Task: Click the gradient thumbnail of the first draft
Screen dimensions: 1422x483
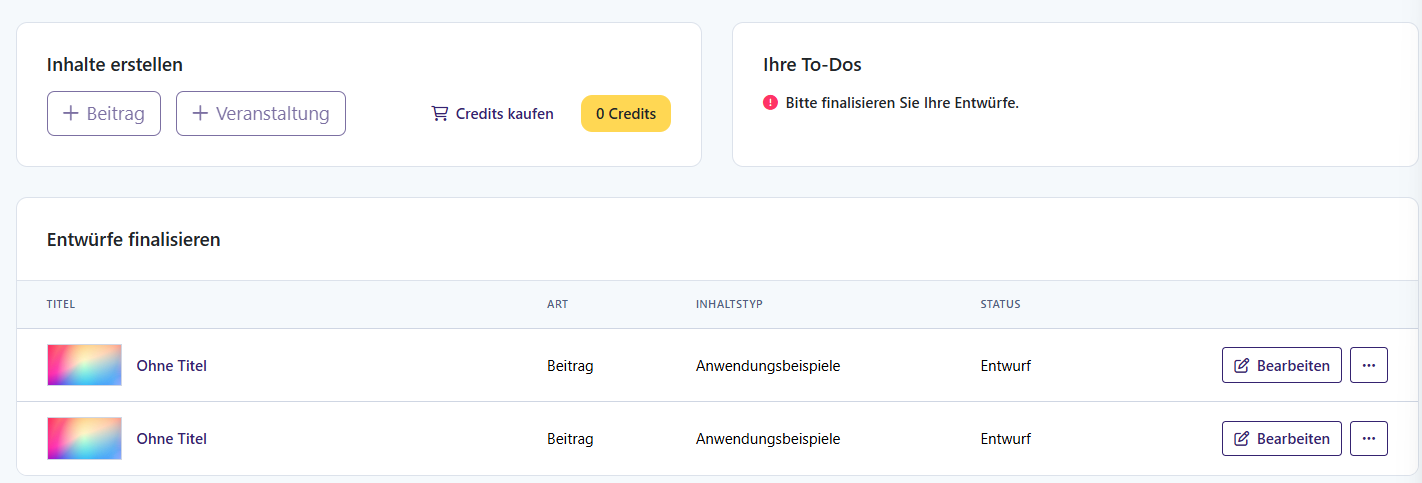Action: (x=85, y=366)
